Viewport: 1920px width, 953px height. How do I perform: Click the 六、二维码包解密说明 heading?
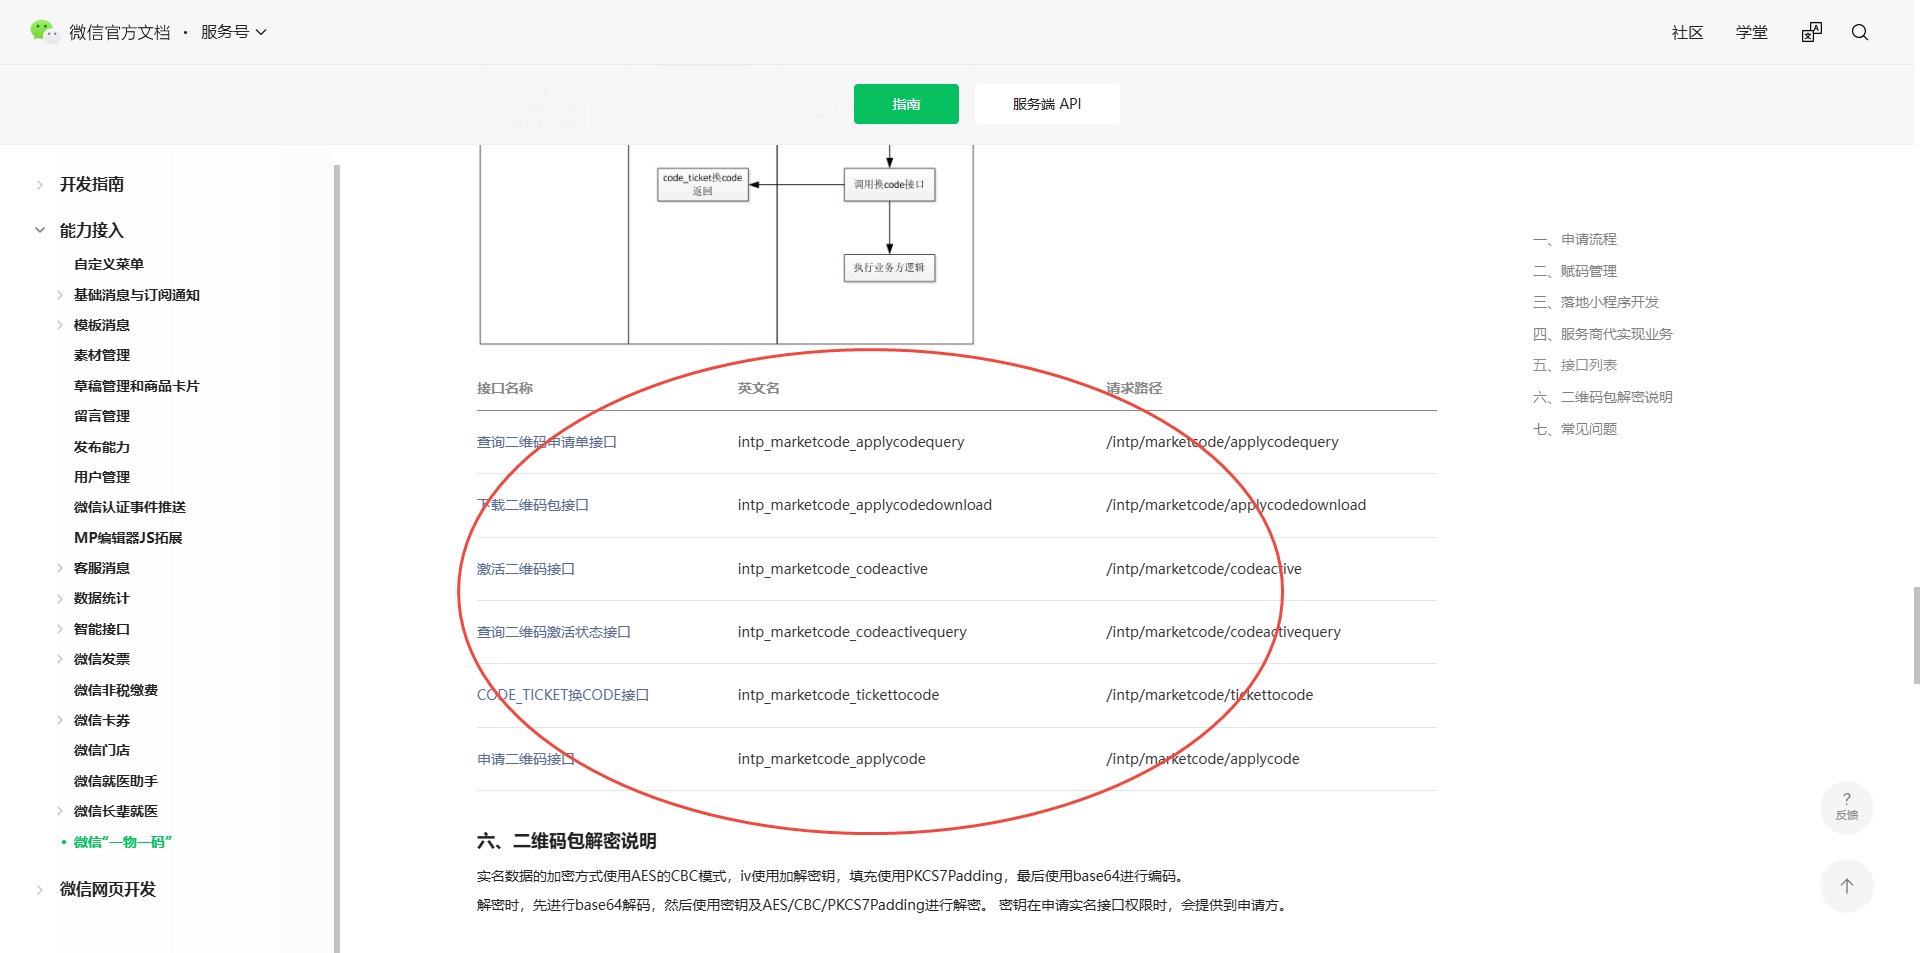(x=567, y=841)
